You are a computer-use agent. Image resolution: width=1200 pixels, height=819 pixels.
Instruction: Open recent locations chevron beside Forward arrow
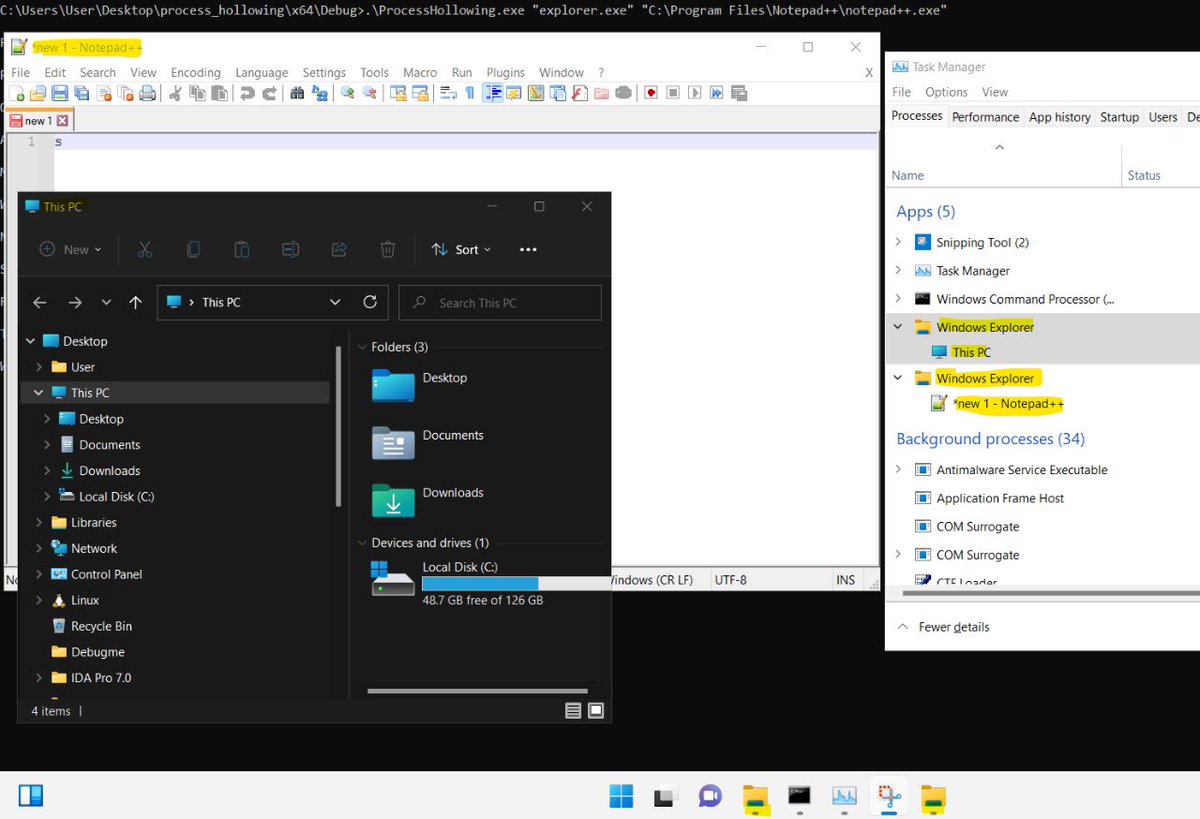coord(106,302)
